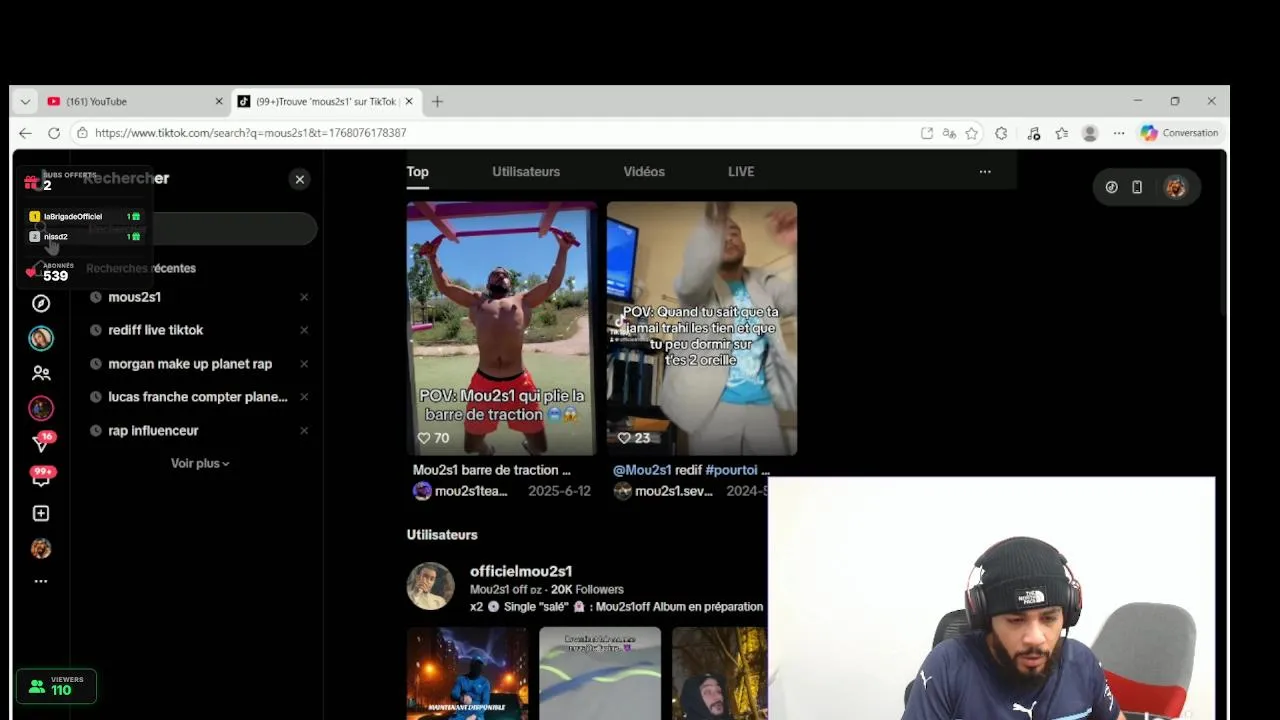This screenshot has width=1280, height=720.
Task: Open the activity inbox with the 99+ badge
Action: pos(41,477)
